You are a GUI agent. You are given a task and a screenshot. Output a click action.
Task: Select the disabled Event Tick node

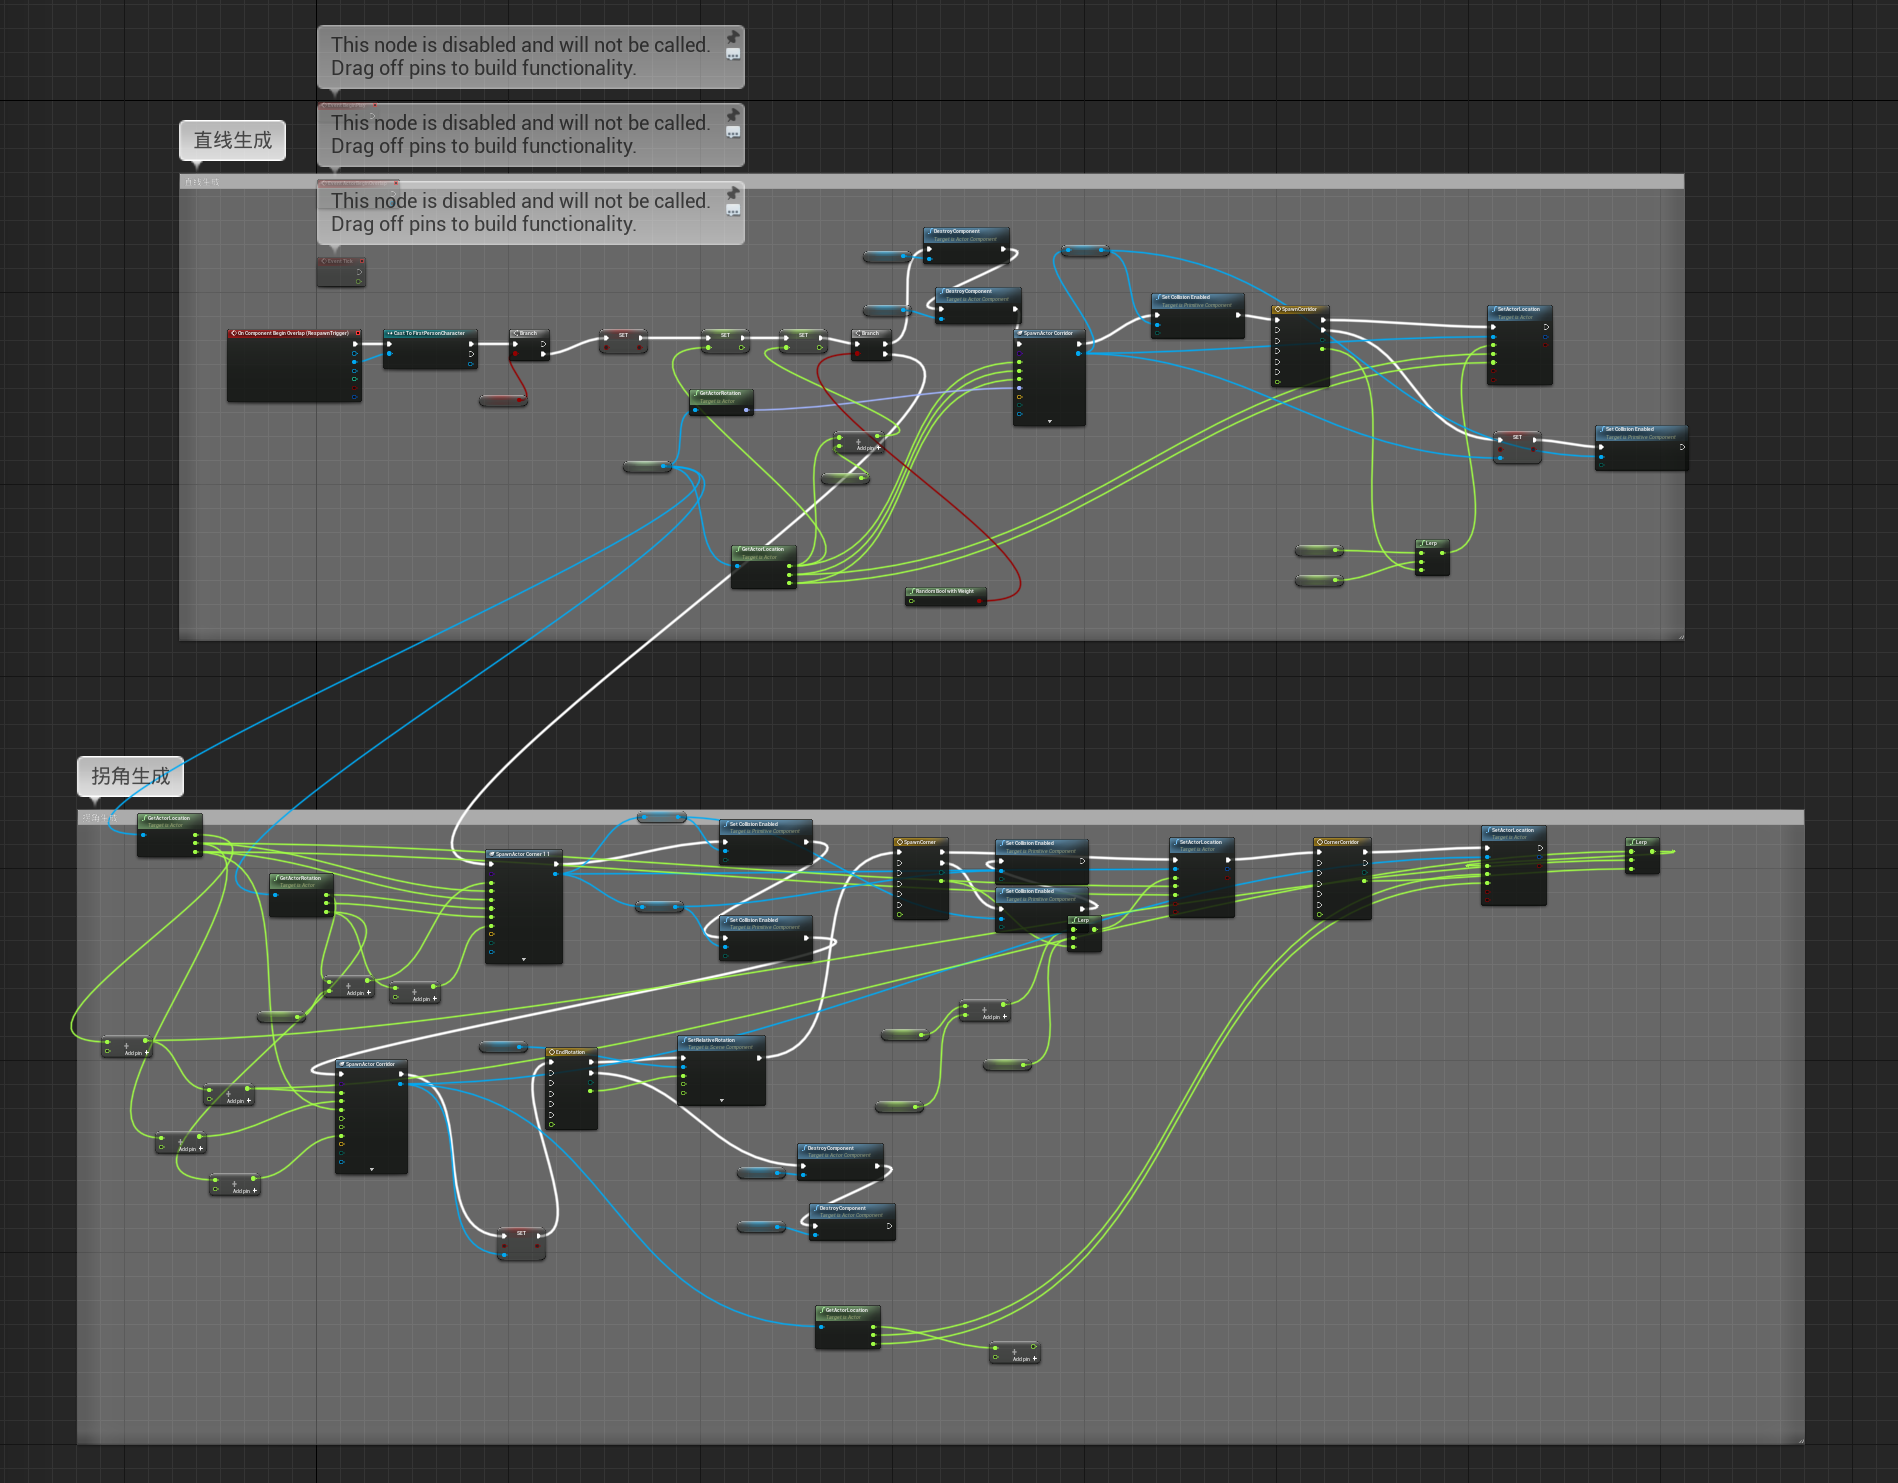[341, 271]
